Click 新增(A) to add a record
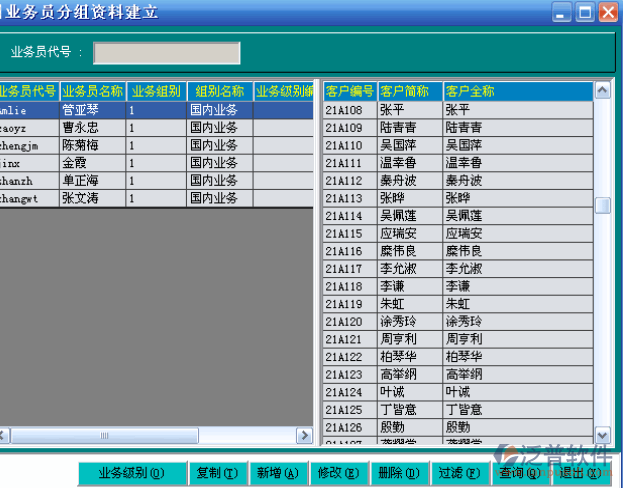The height and width of the screenshot is (488, 623). tap(277, 473)
